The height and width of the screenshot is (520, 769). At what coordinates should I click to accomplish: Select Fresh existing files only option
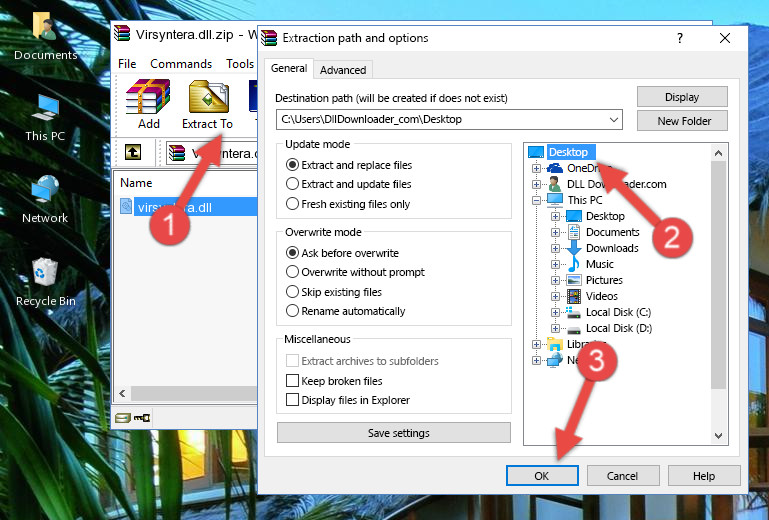coord(292,204)
